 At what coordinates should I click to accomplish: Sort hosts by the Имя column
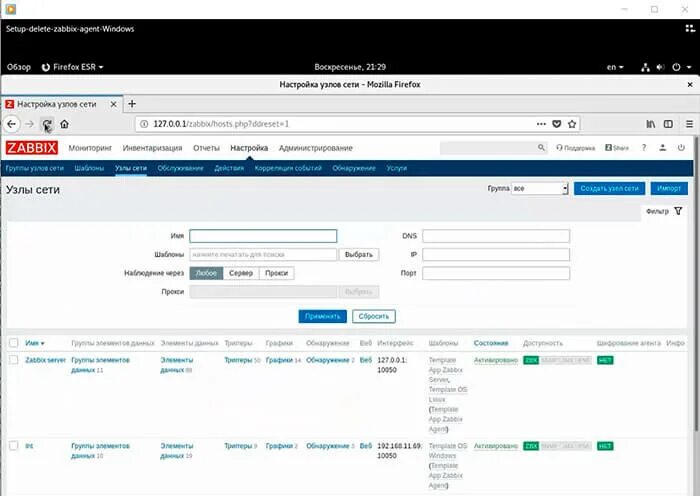(x=34, y=343)
